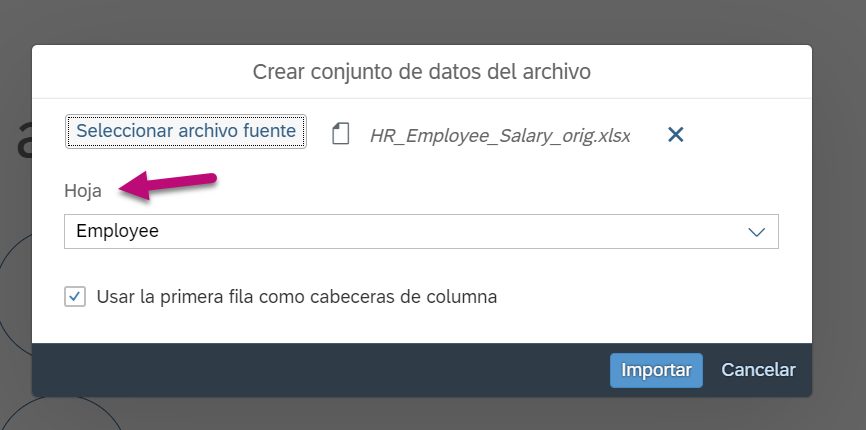
Task: Click the Hoja field label
Action: (x=83, y=191)
